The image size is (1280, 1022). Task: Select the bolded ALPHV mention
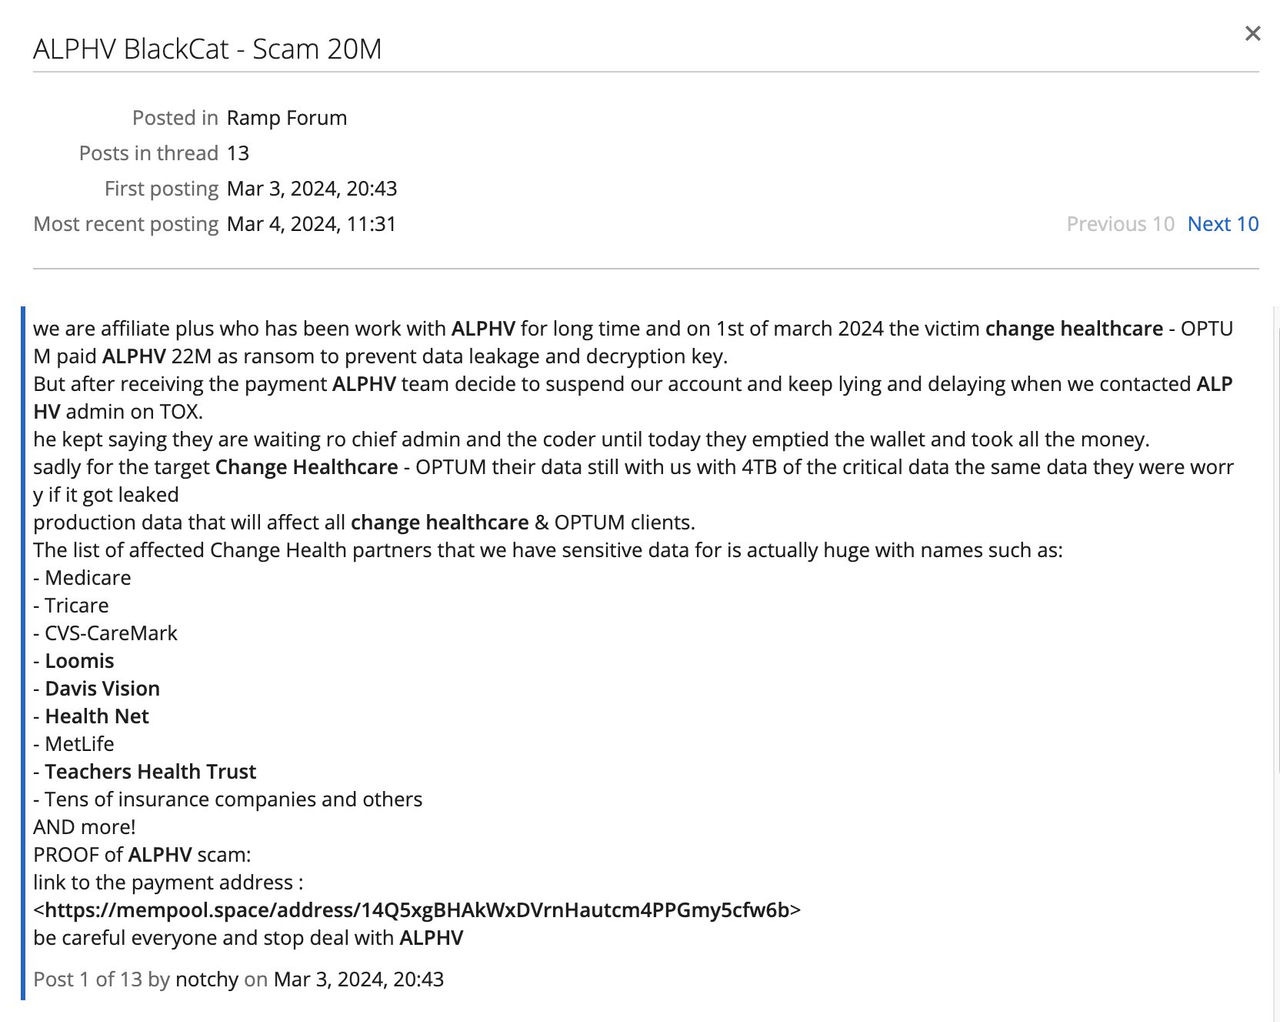(x=485, y=328)
